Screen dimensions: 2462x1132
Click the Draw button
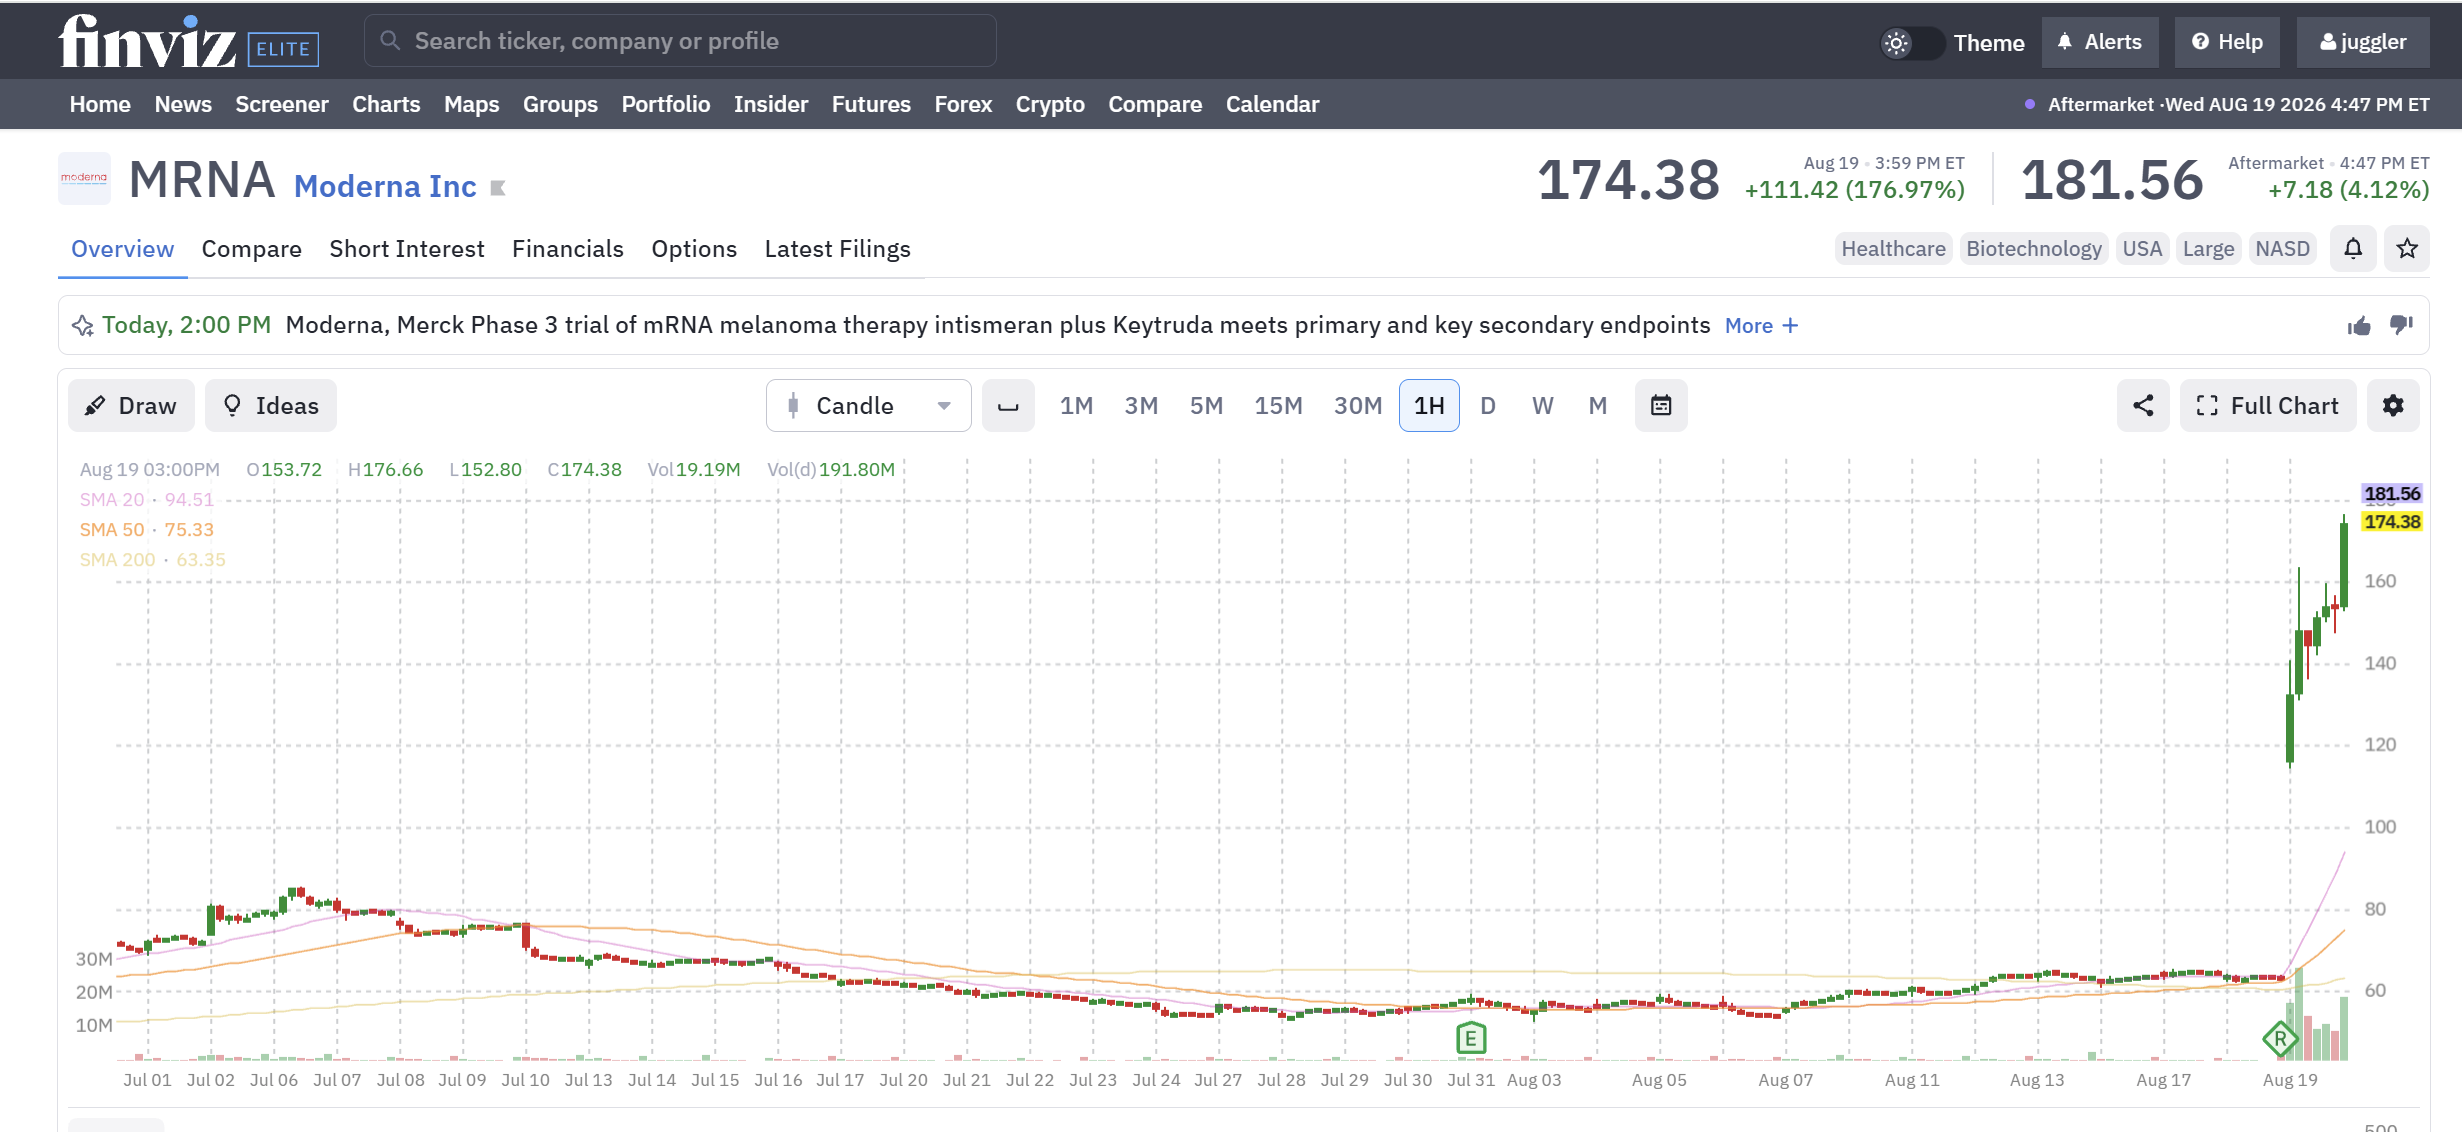pos(131,405)
